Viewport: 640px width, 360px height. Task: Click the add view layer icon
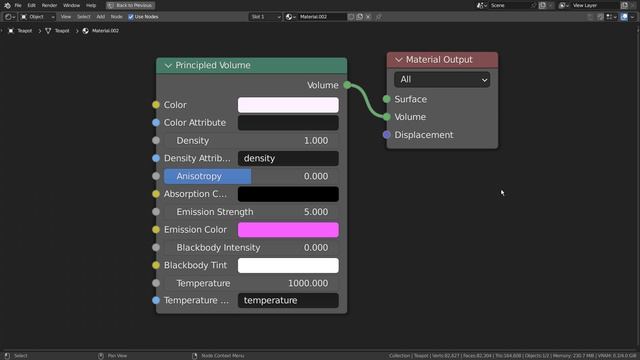tap(624, 5)
